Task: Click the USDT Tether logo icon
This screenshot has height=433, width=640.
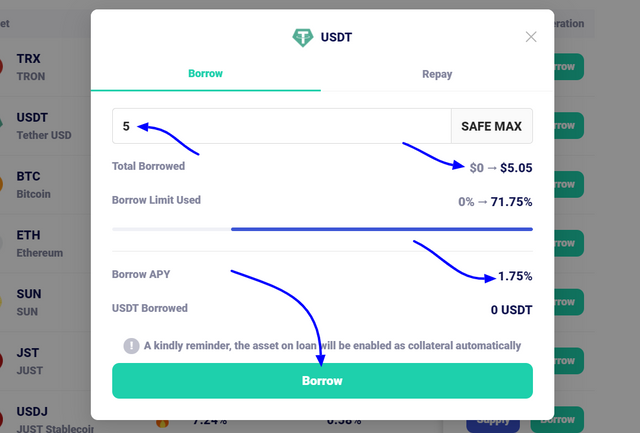Action: pyautogui.click(x=302, y=38)
